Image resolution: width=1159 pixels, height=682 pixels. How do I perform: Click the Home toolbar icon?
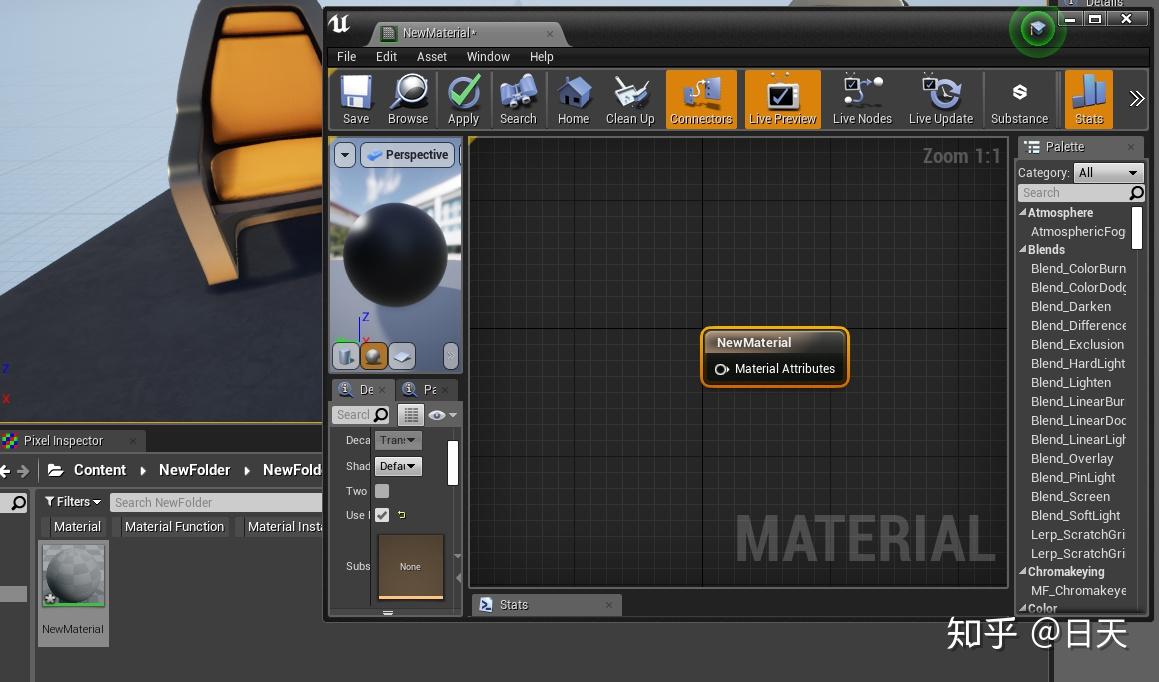pyautogui.click(x=573, y=99)
